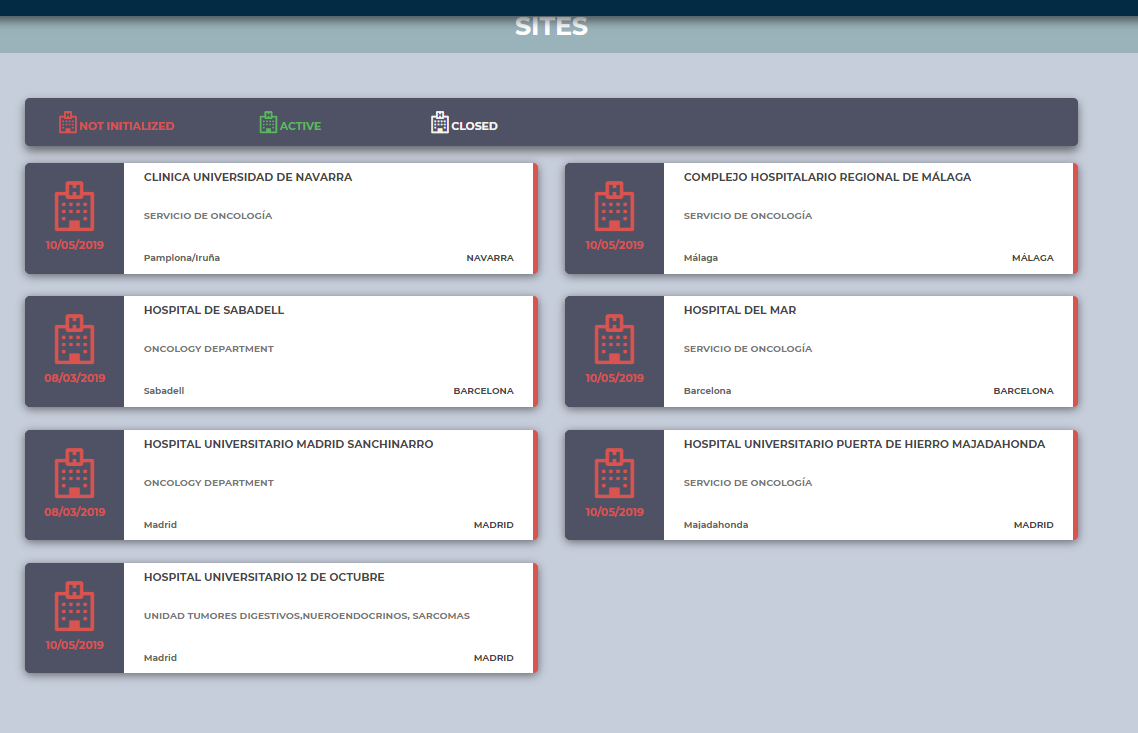Click Madrid Sanchinarro hospital building icon
Screen dimensions: 1138x733
tap(75, 473)
